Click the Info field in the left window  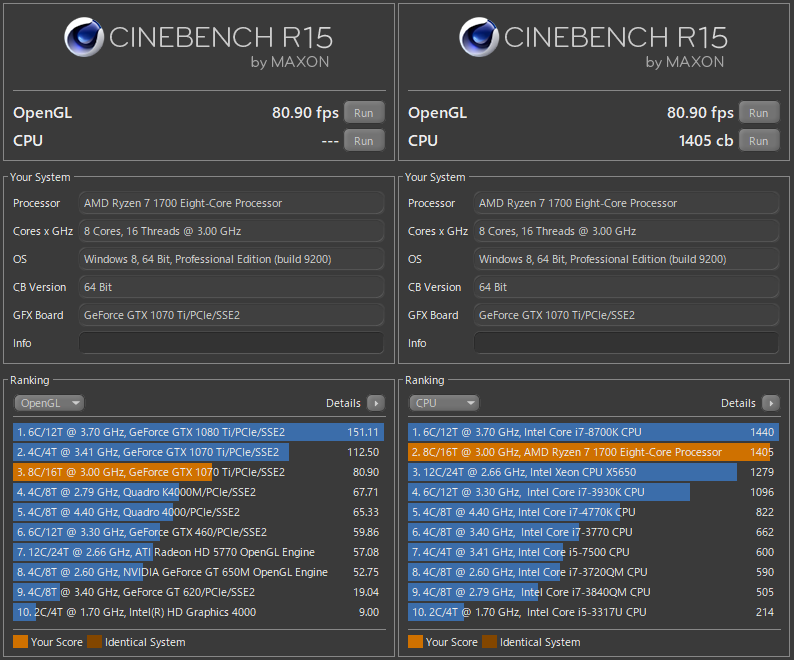(231, 343)
